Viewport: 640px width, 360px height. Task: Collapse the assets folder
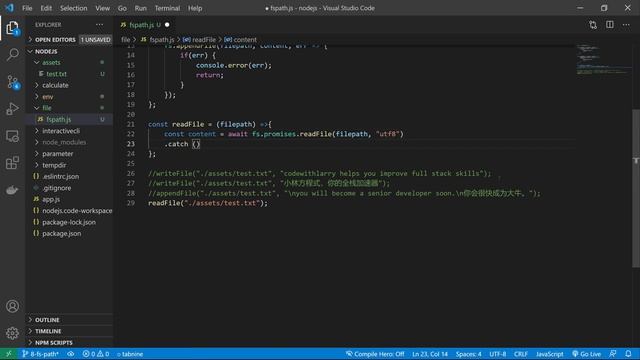coord(51,62)
